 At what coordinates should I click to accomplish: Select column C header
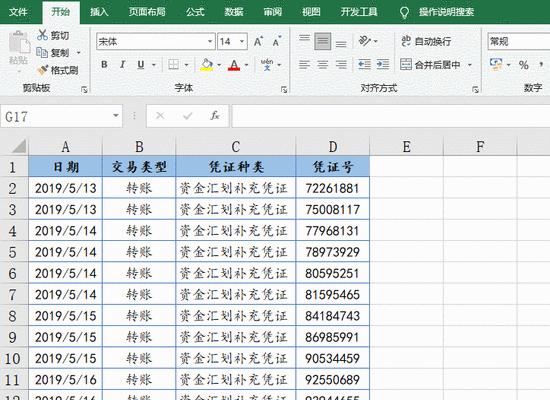coord(235,147)
